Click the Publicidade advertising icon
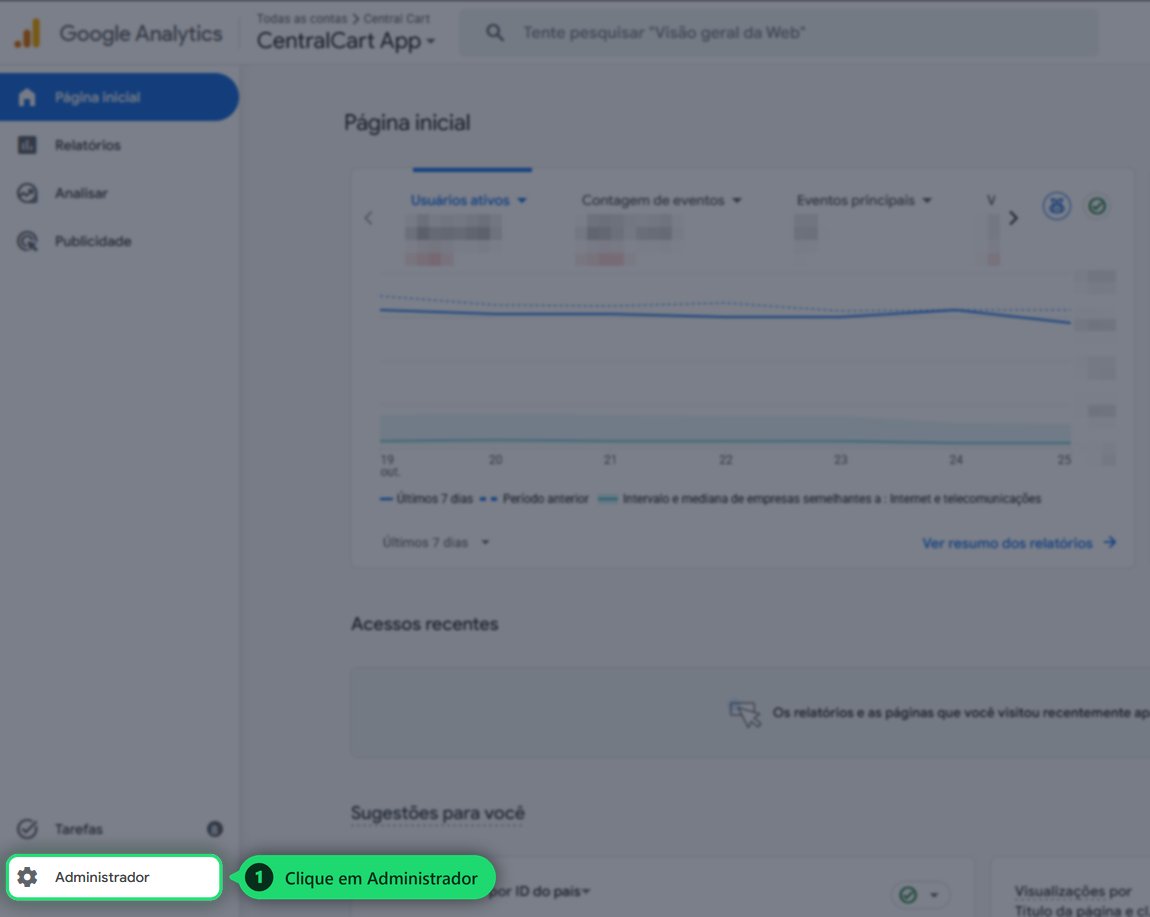The height and width of the screenshot is (917, 1150). 27,241
